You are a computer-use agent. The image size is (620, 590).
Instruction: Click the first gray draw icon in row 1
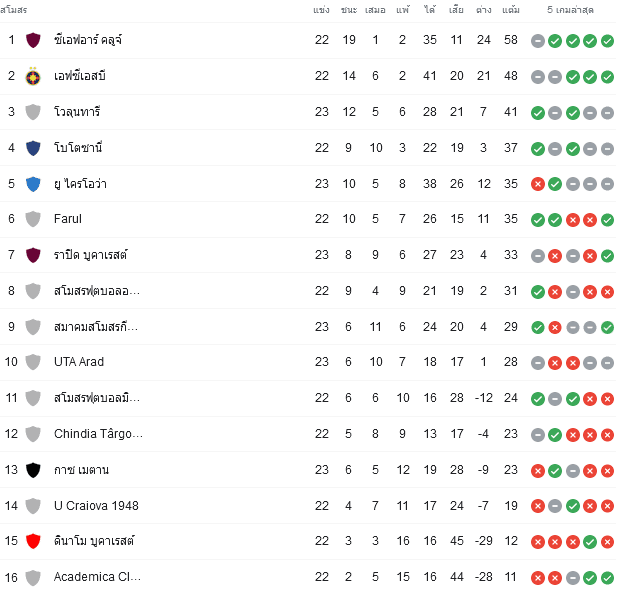pos(538,41)
